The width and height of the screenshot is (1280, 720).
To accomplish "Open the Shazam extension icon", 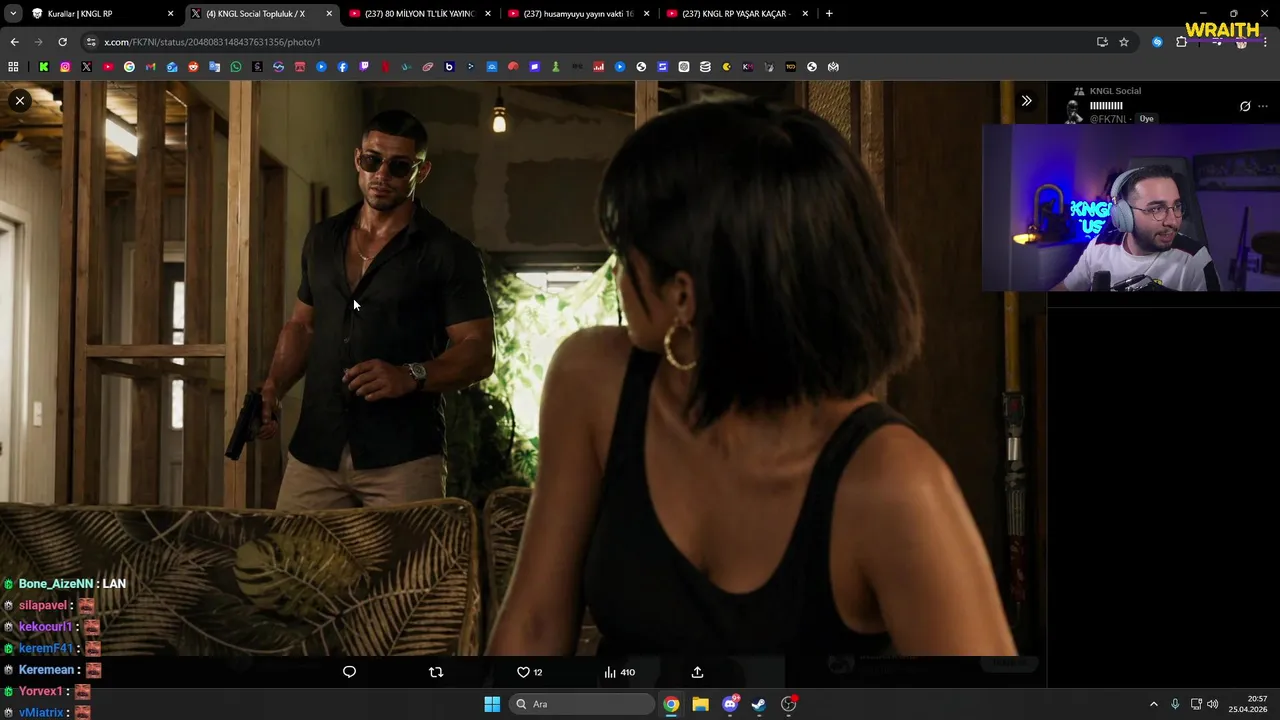I will (x=1158, y=42).
